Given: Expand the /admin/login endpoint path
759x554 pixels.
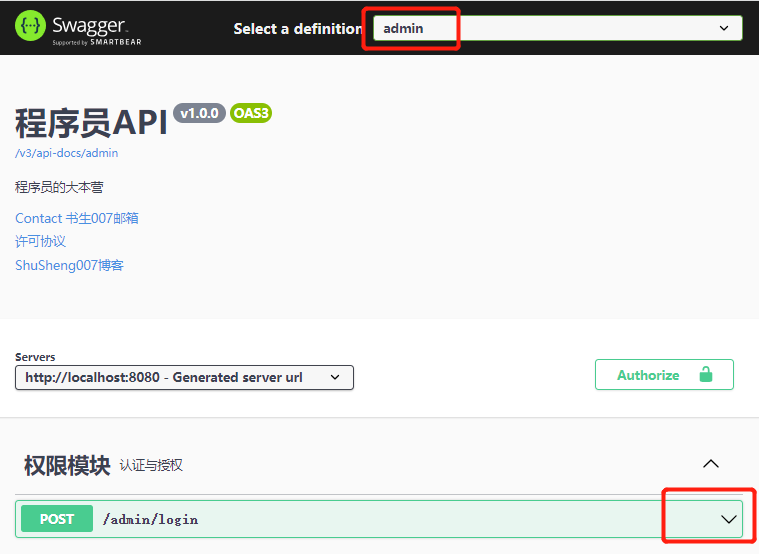Looking at the screenshot, I should (151, 520).
